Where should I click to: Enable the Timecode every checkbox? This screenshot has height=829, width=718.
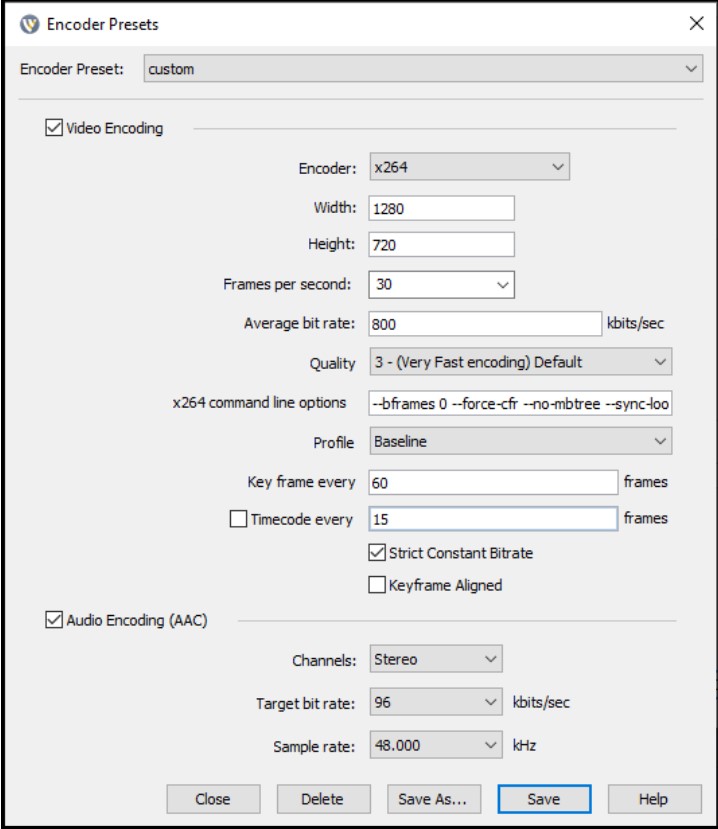238,519
